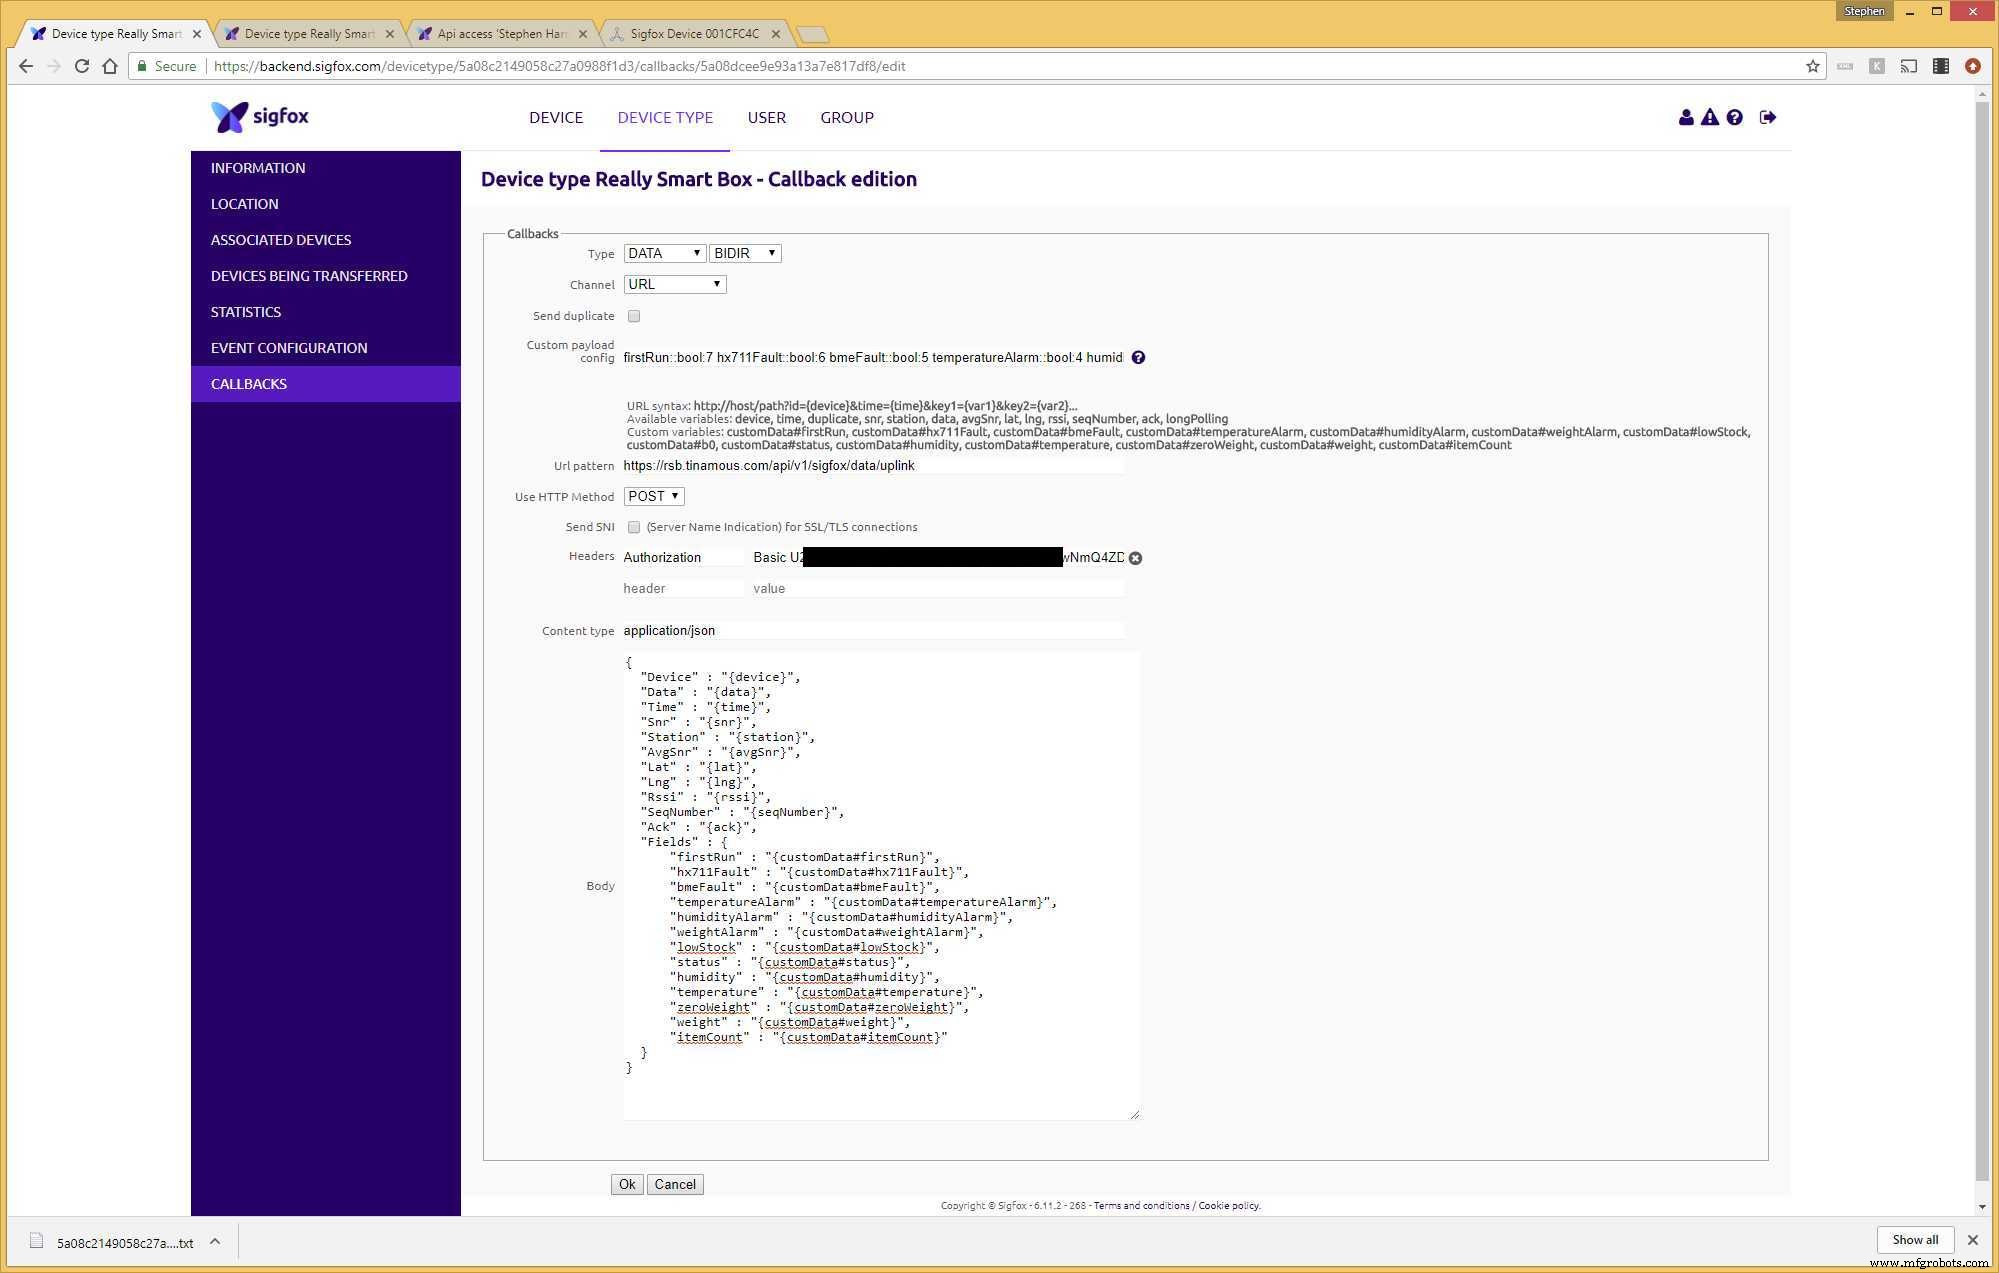Enable the Send duplicate checkbox
This screenshot has height=1273, width=1999.
tap(634, 316)
